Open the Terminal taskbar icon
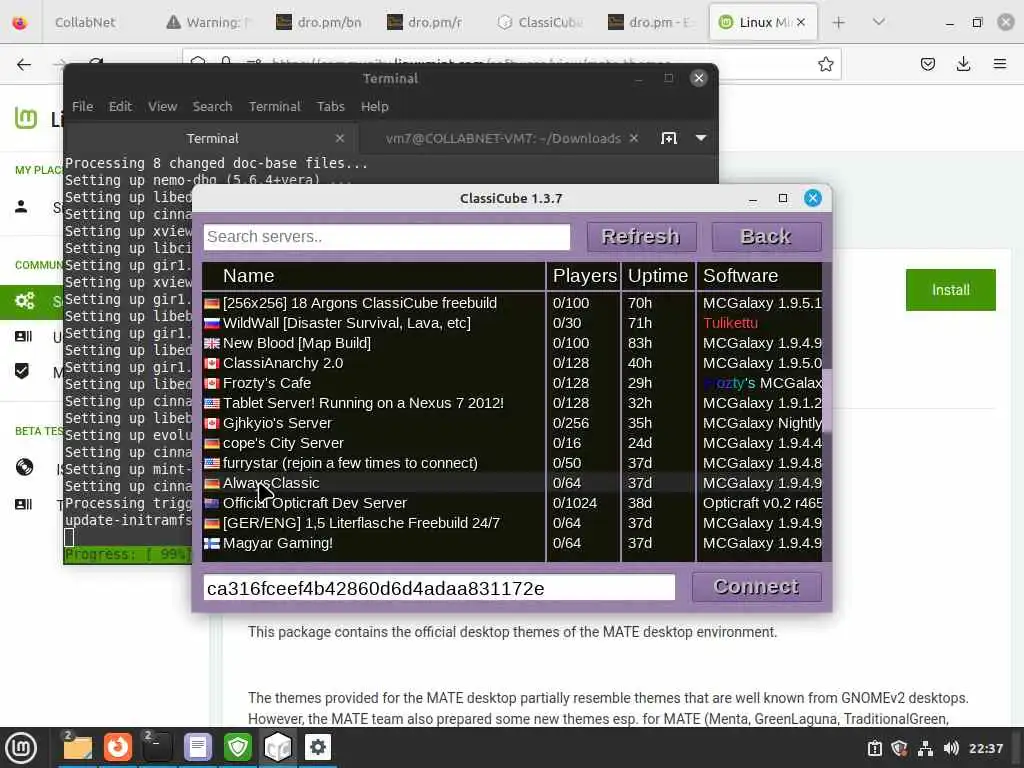 click(x=157, y=747)
